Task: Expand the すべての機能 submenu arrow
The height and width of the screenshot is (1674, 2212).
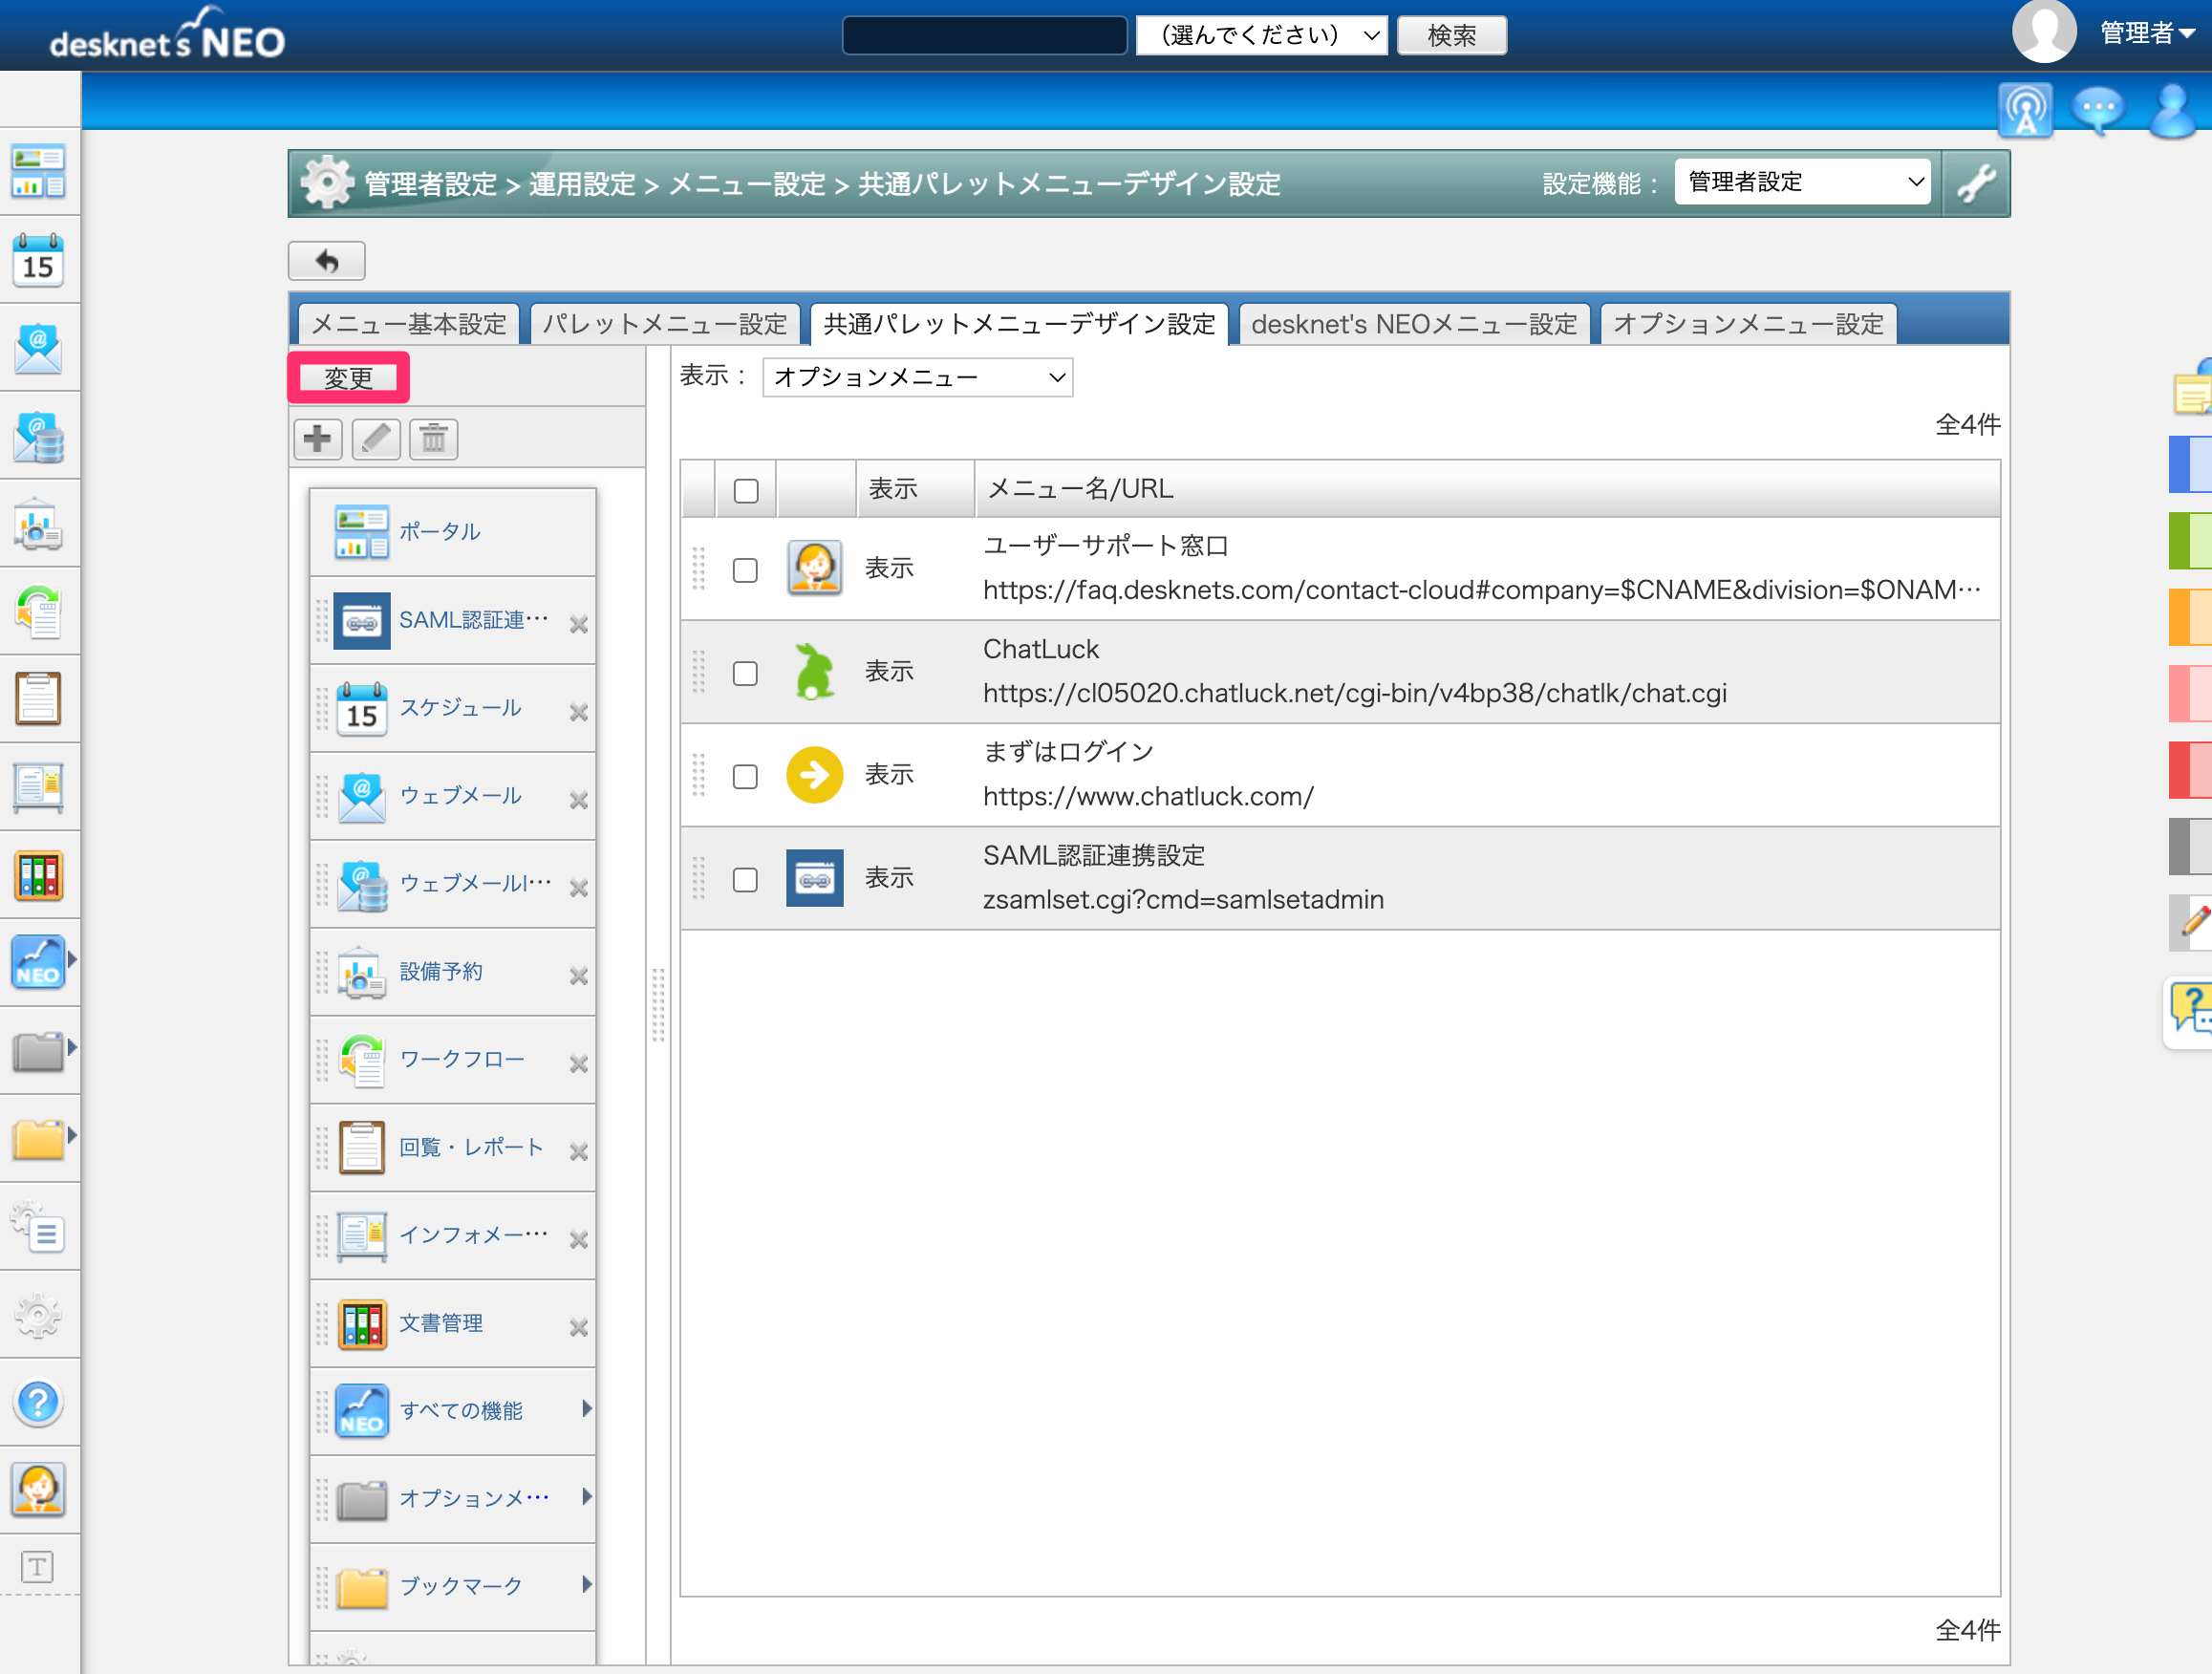Action: click(587, 1409)
